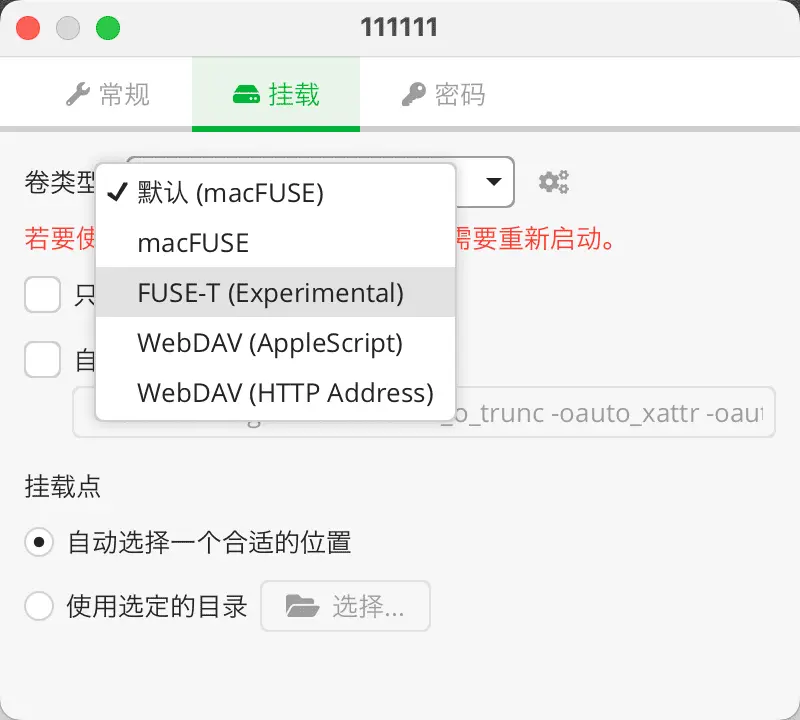This screenshot has width=800, height=720.
Task: Toggle the first checkbox below red warning
Action: click(x=43, y=294)
